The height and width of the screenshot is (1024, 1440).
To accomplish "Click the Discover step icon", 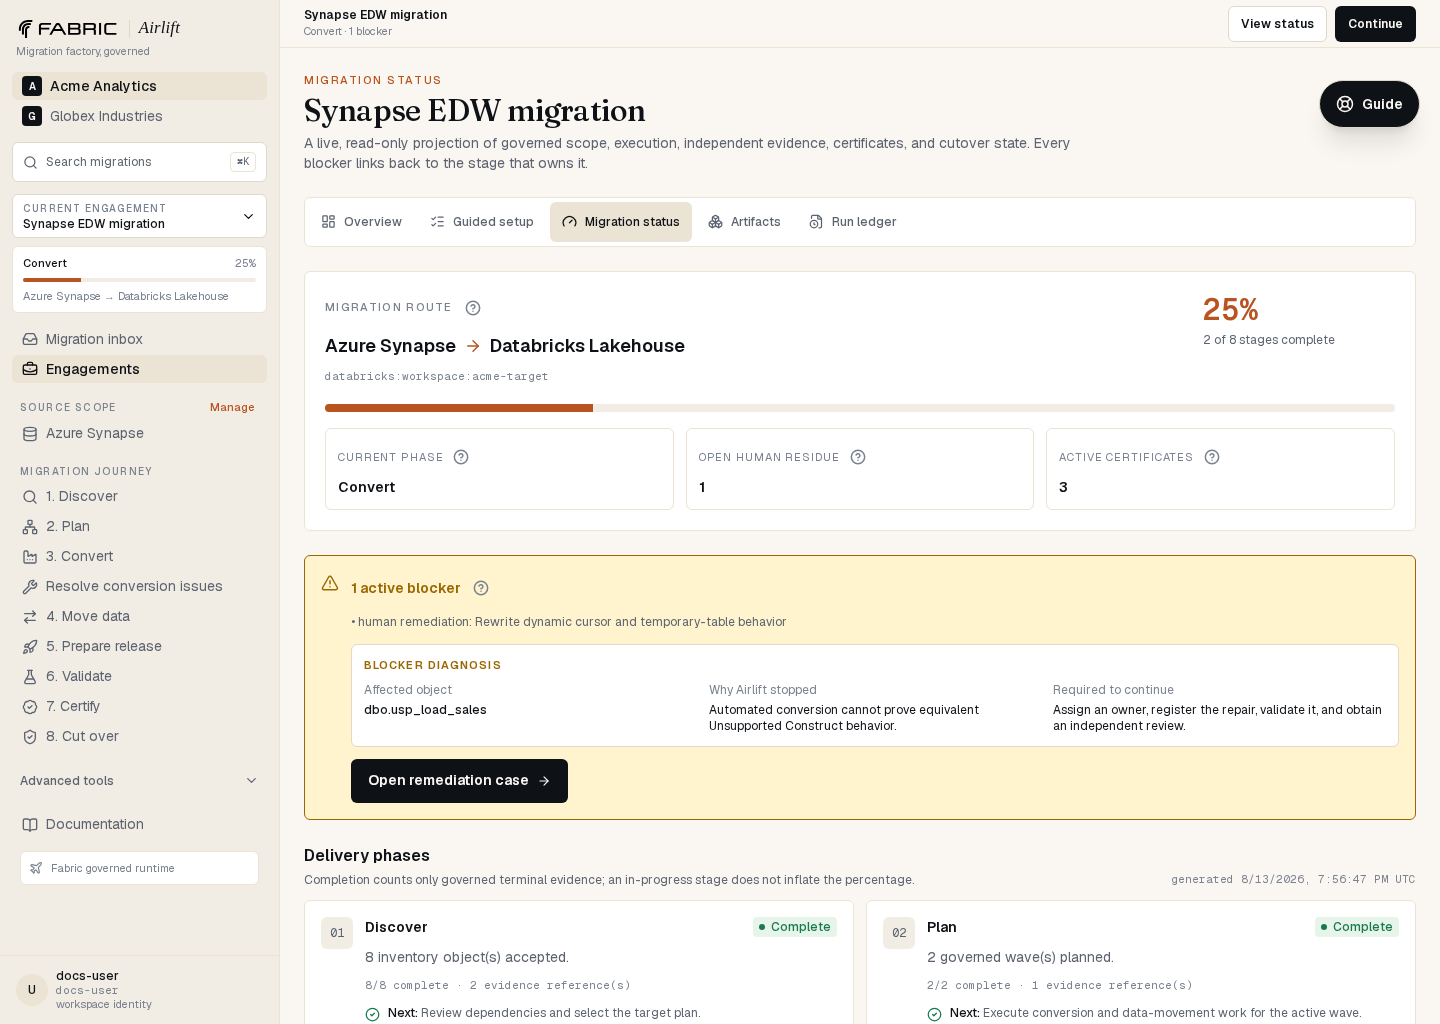I will click(x=30, y=496).
